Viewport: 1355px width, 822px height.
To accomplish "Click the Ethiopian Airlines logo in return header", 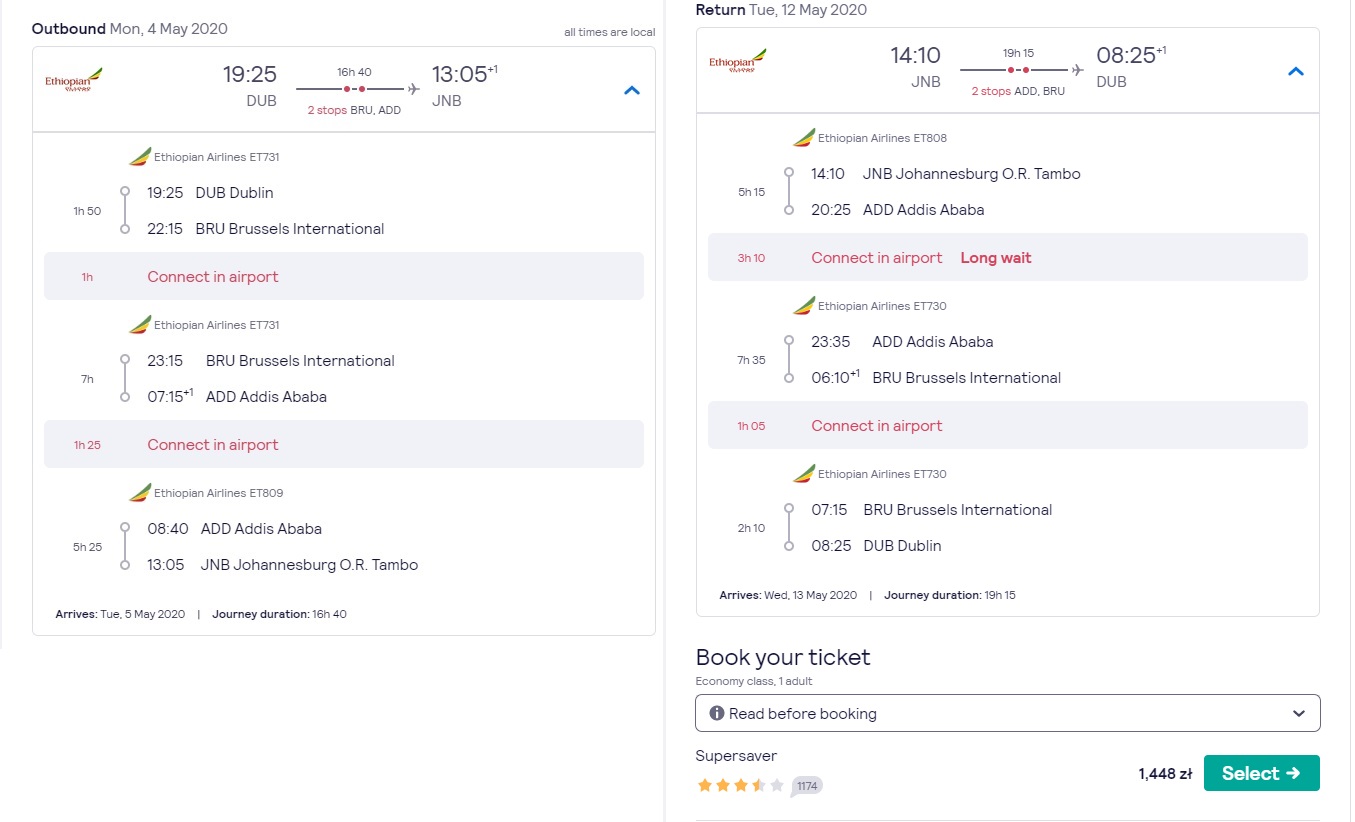I will [x=738, y=61].
